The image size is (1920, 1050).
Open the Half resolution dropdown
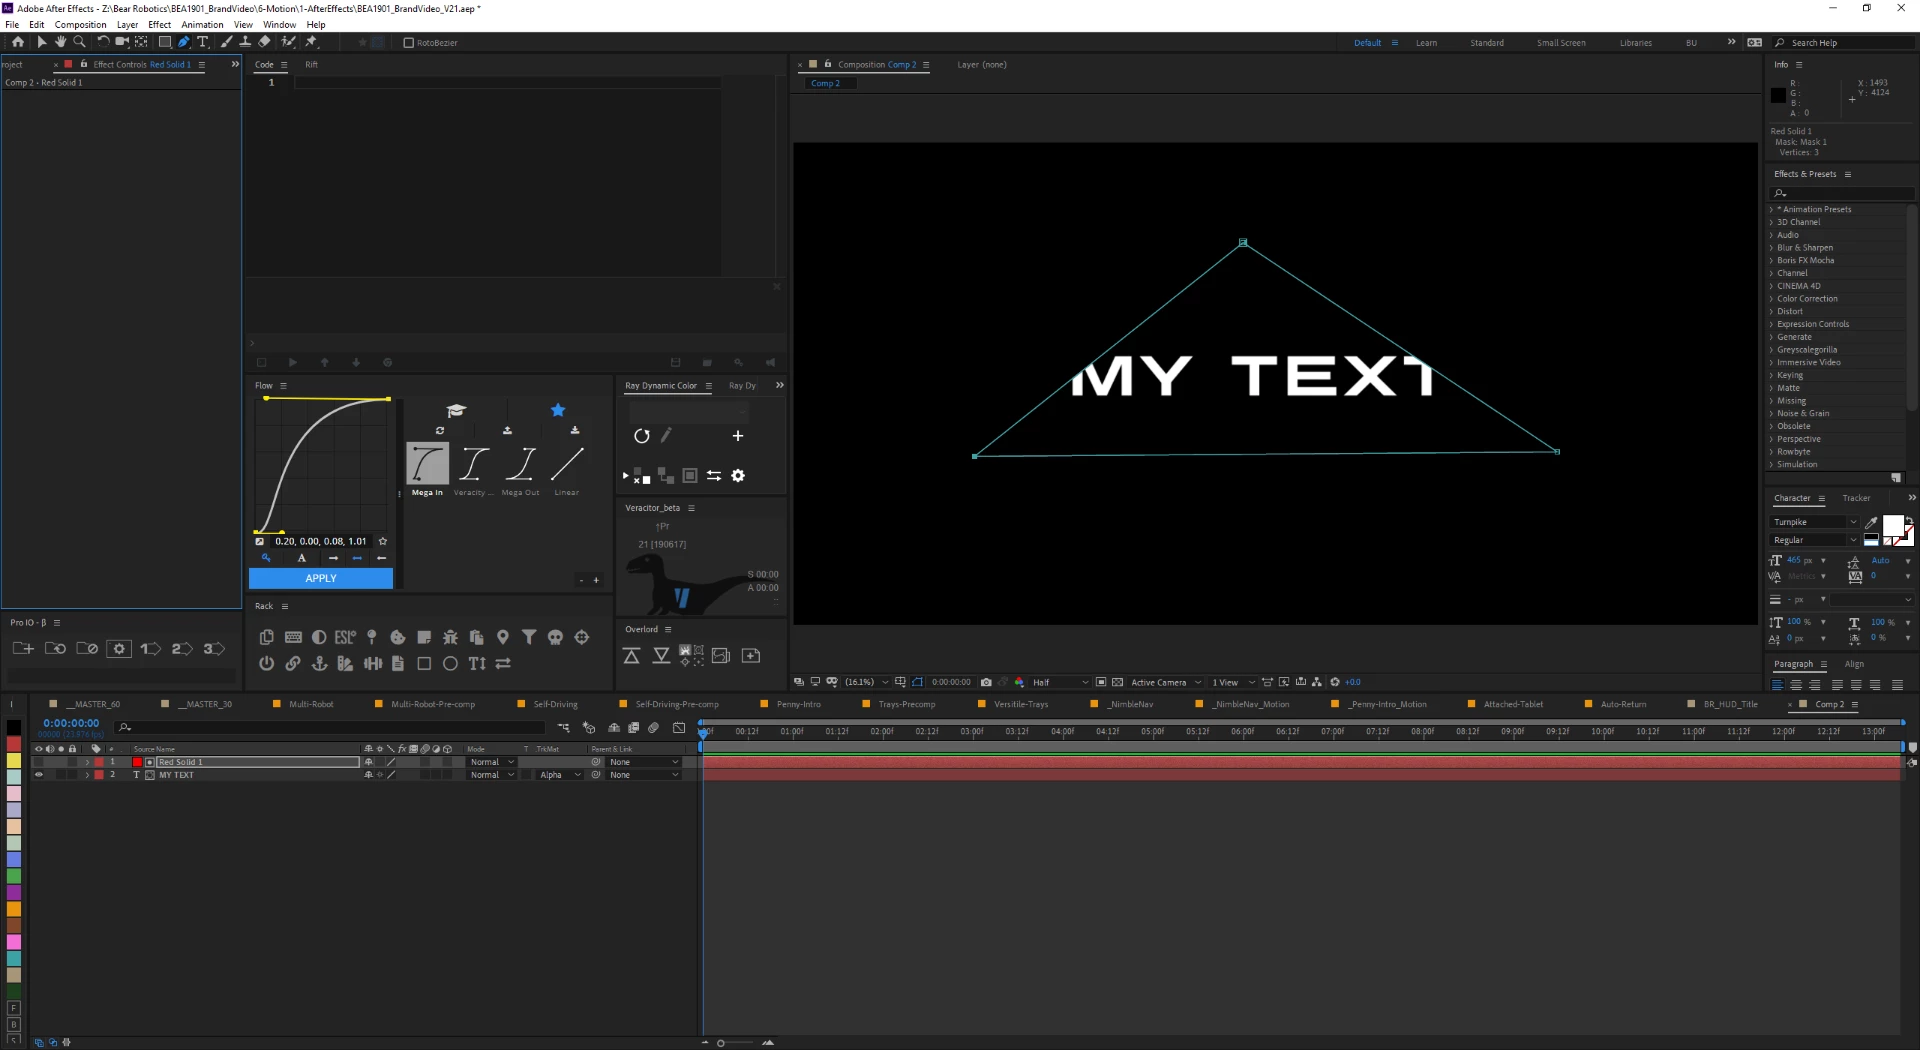pos(1060,682)
